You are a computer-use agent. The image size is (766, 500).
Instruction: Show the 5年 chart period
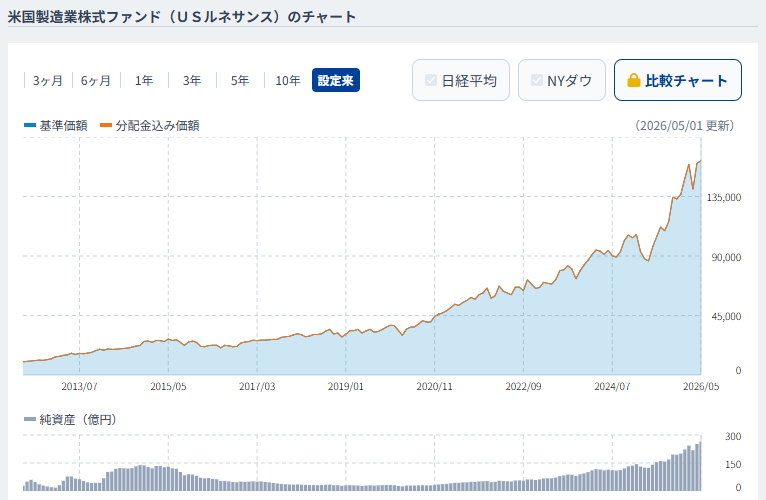[x=239, y=81]
